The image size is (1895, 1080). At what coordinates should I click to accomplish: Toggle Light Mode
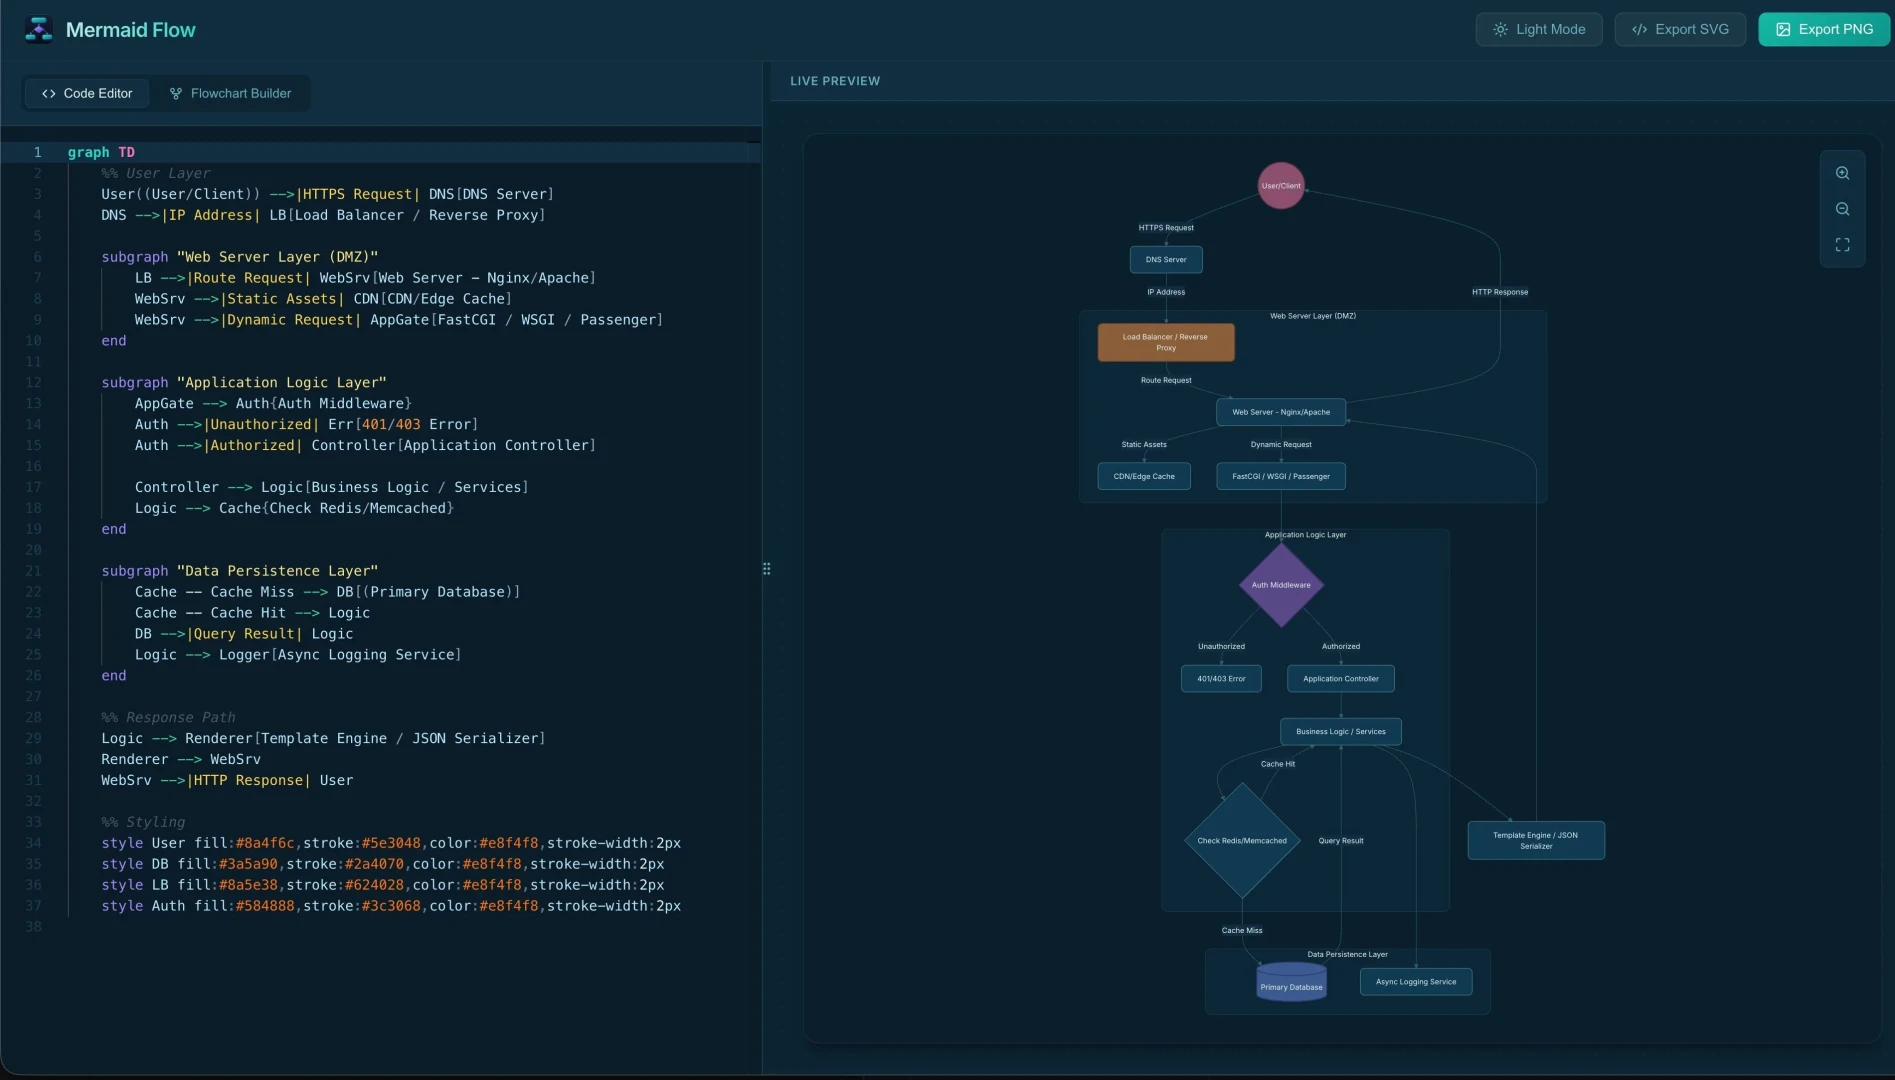click(x=1538, y=29)
